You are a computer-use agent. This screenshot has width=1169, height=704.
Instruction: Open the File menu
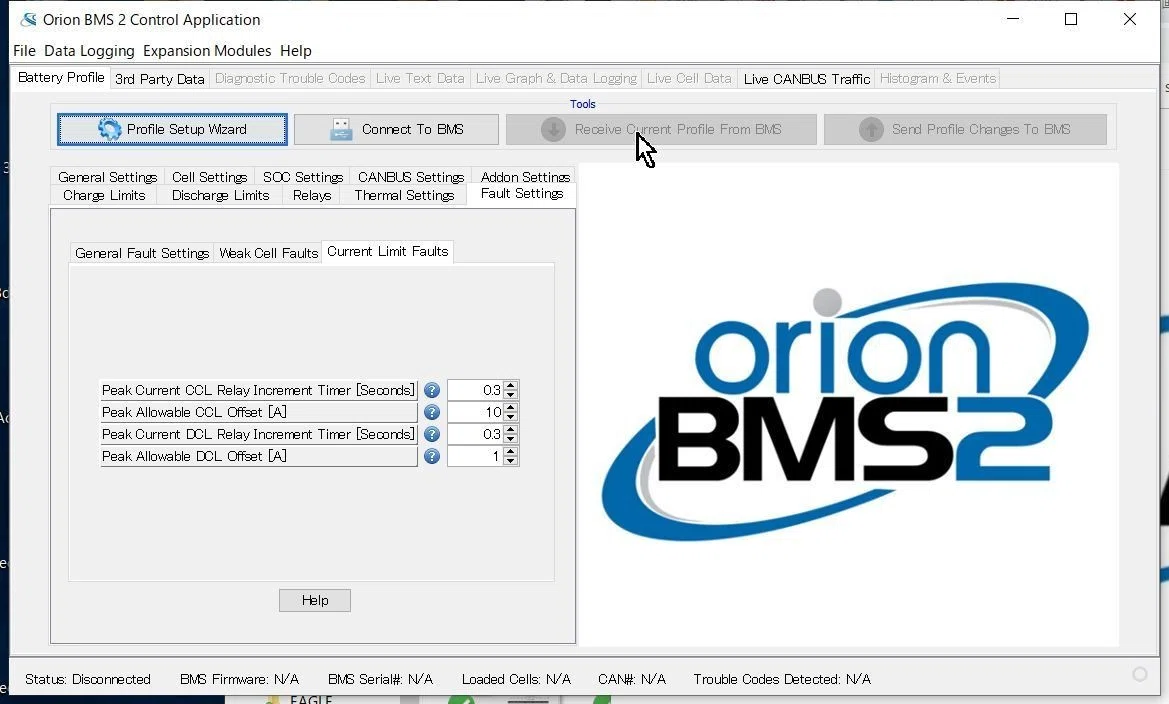[24, 51]
